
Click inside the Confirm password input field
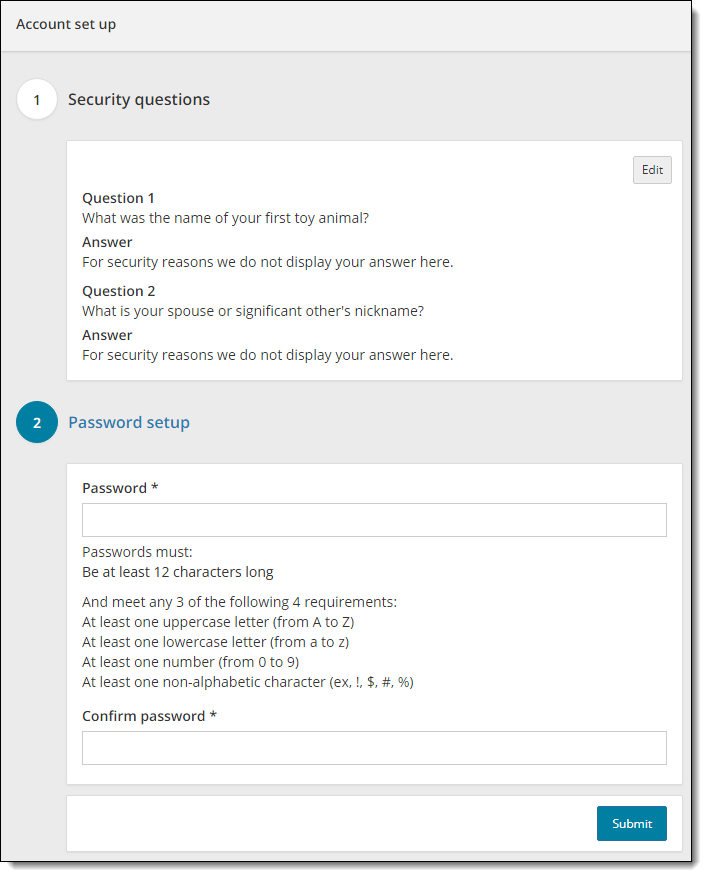tap(374, 747)
